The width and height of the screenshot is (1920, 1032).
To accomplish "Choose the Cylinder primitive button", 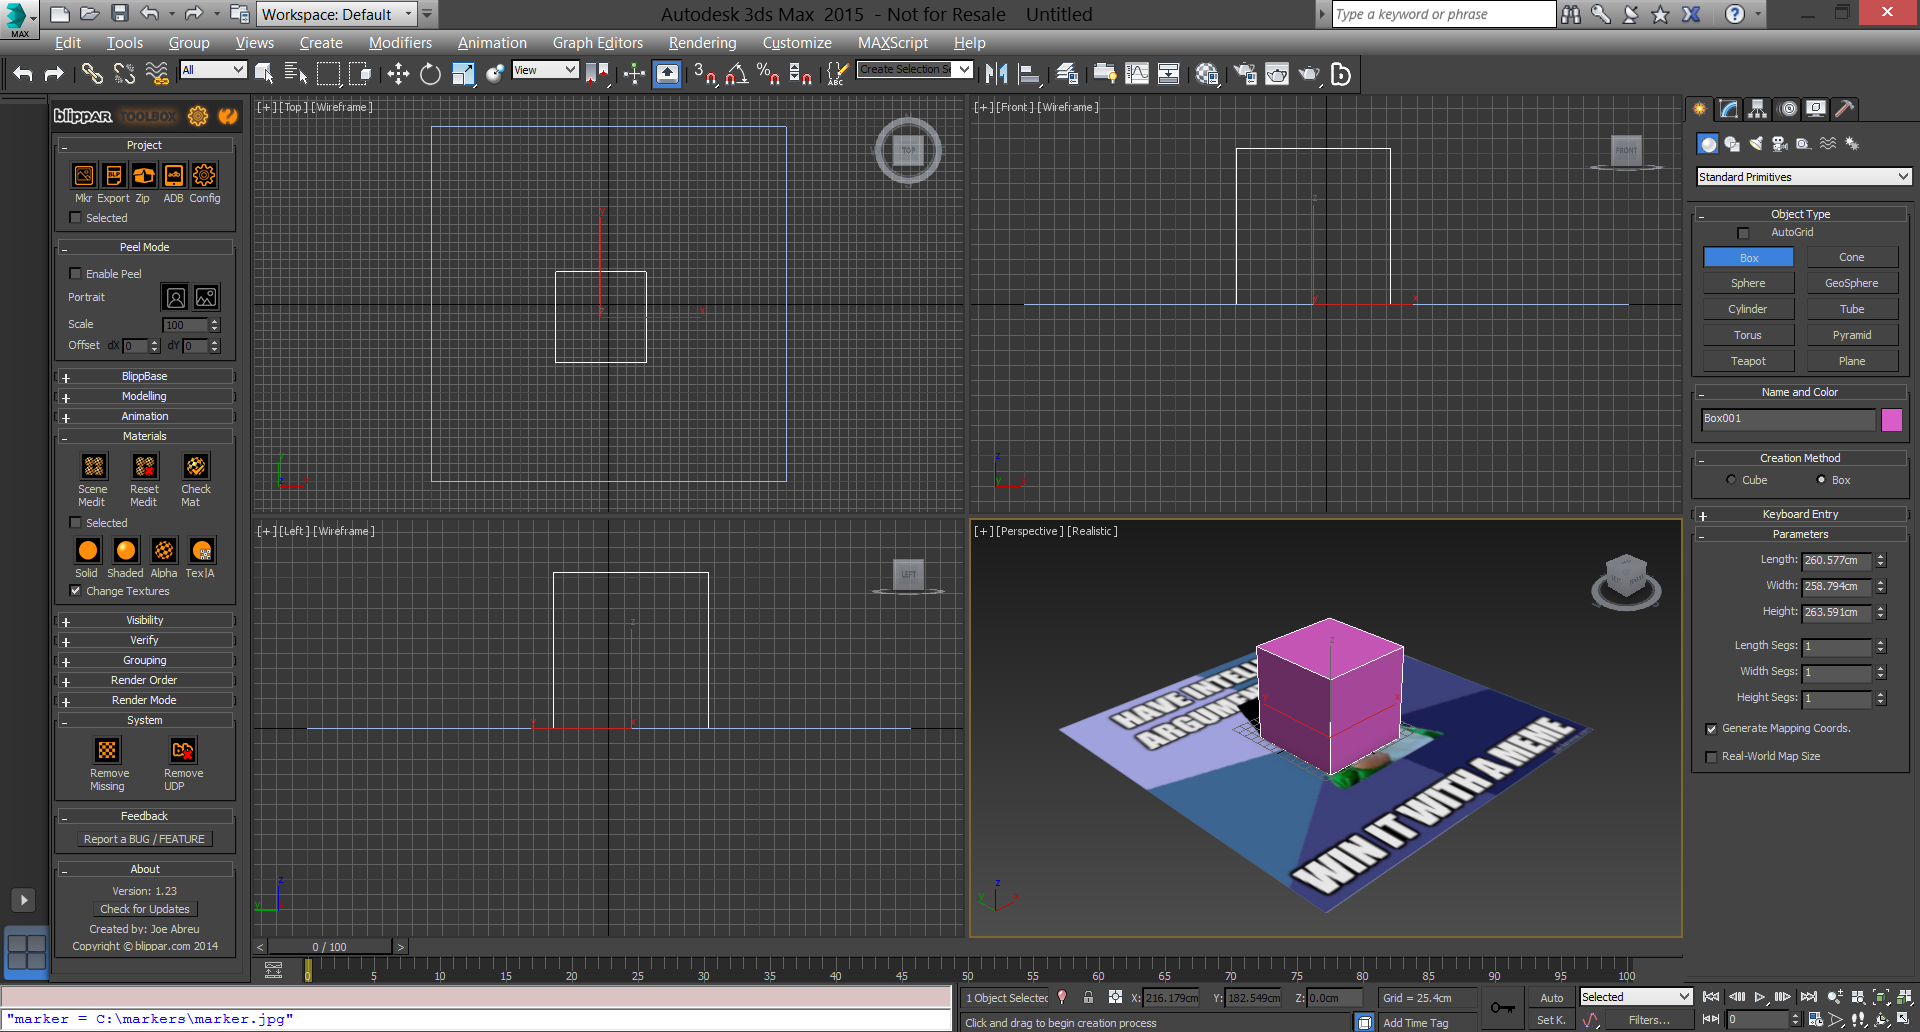I will (1748, 309).
